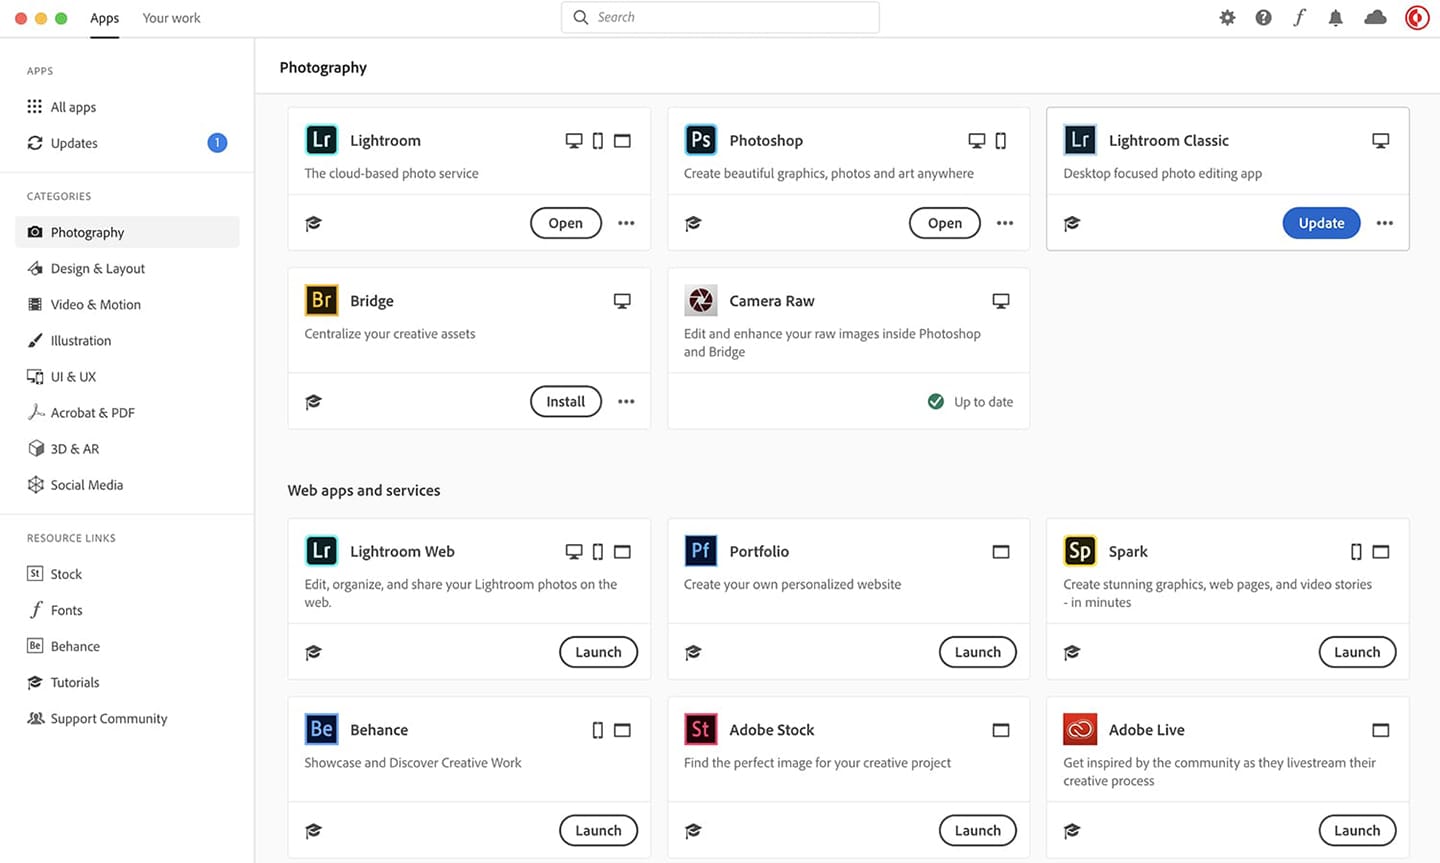Open the Photoshop app

(x=945, y=223)
